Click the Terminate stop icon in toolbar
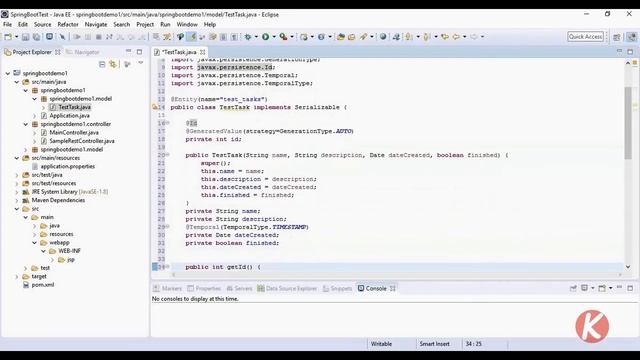 pos(98,37)
